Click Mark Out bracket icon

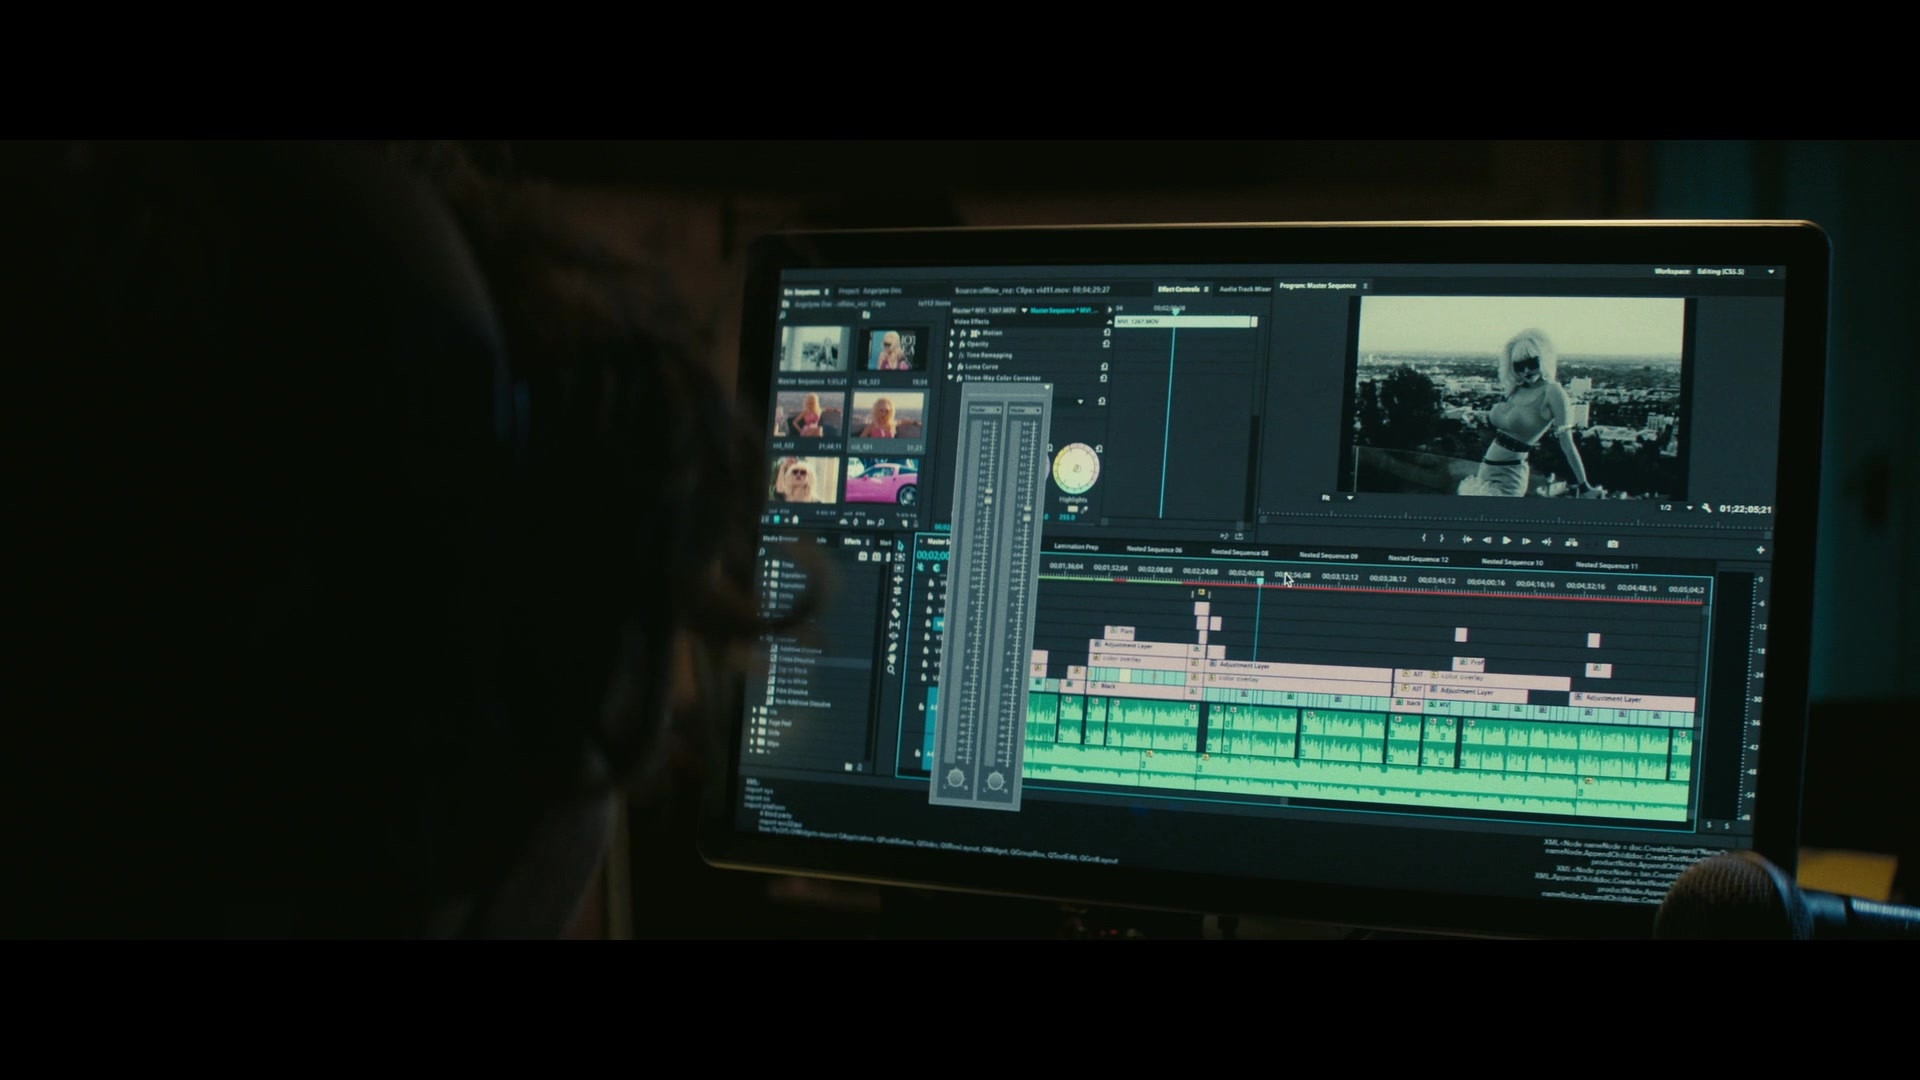pos(1441,538)
